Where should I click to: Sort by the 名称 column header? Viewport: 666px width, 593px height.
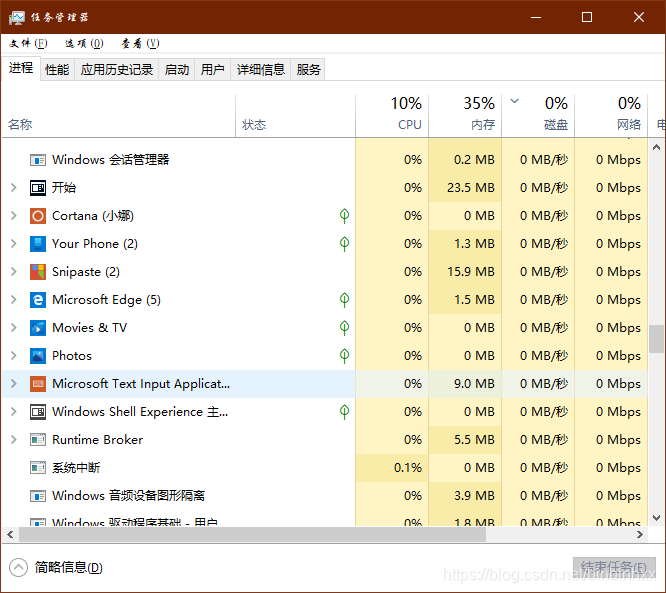click(119, 115)
